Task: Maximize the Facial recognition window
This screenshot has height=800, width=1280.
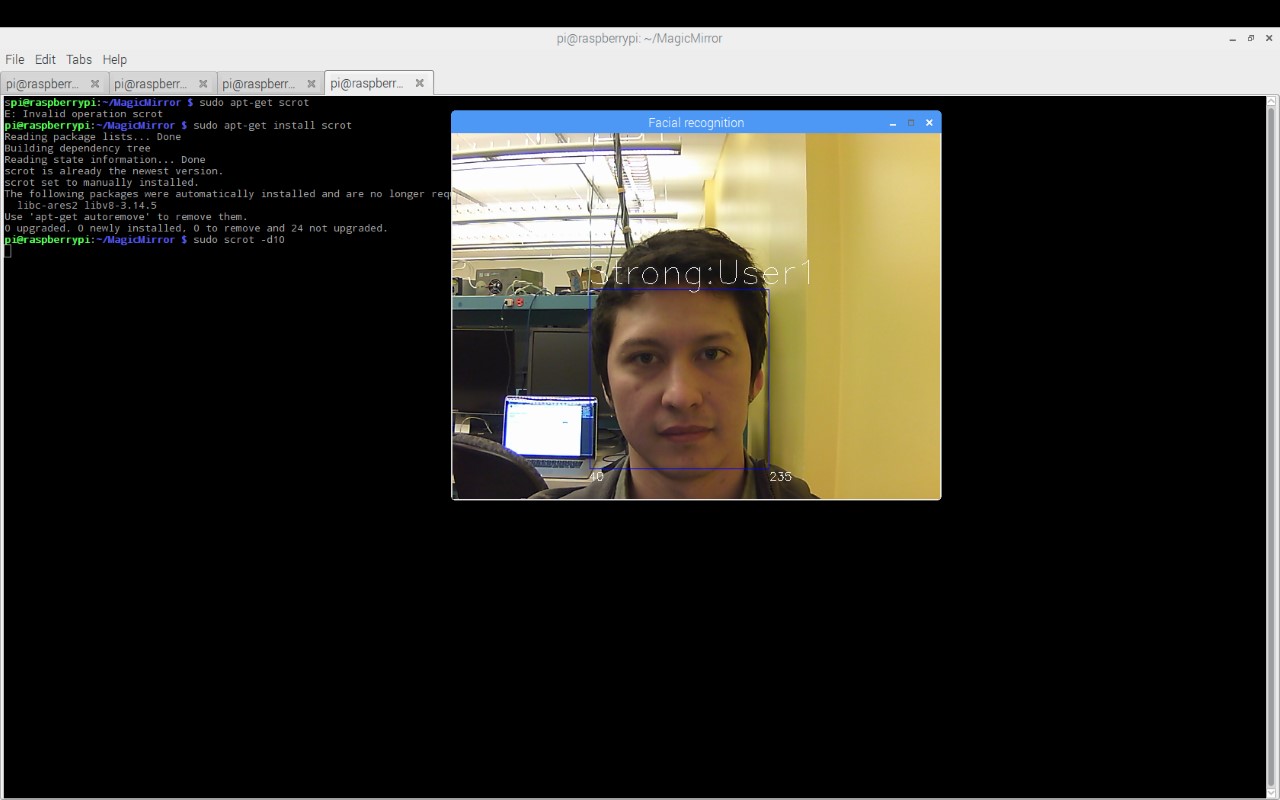Action: pyautogui.click(x=911, y=123)
